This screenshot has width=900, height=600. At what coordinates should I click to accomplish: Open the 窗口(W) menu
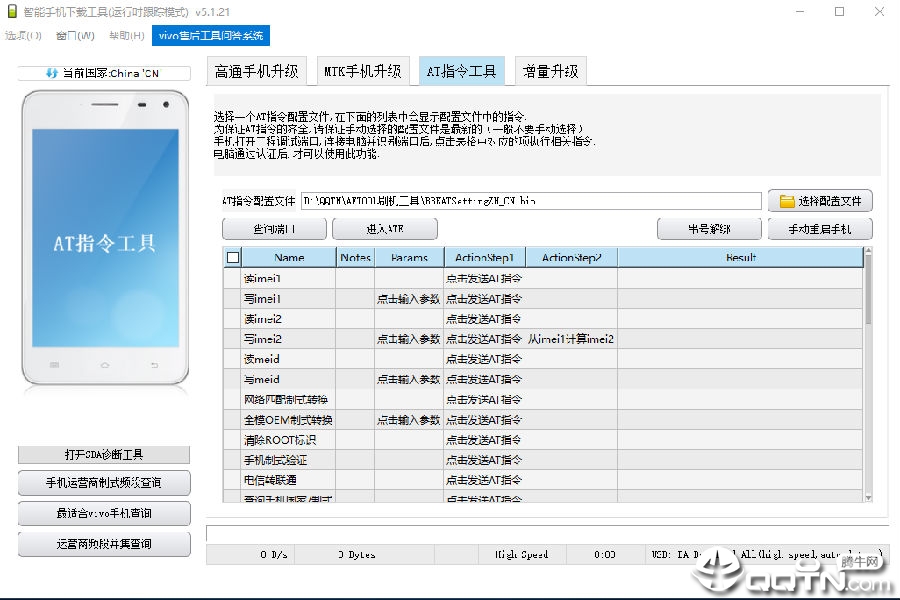point(75,36)
